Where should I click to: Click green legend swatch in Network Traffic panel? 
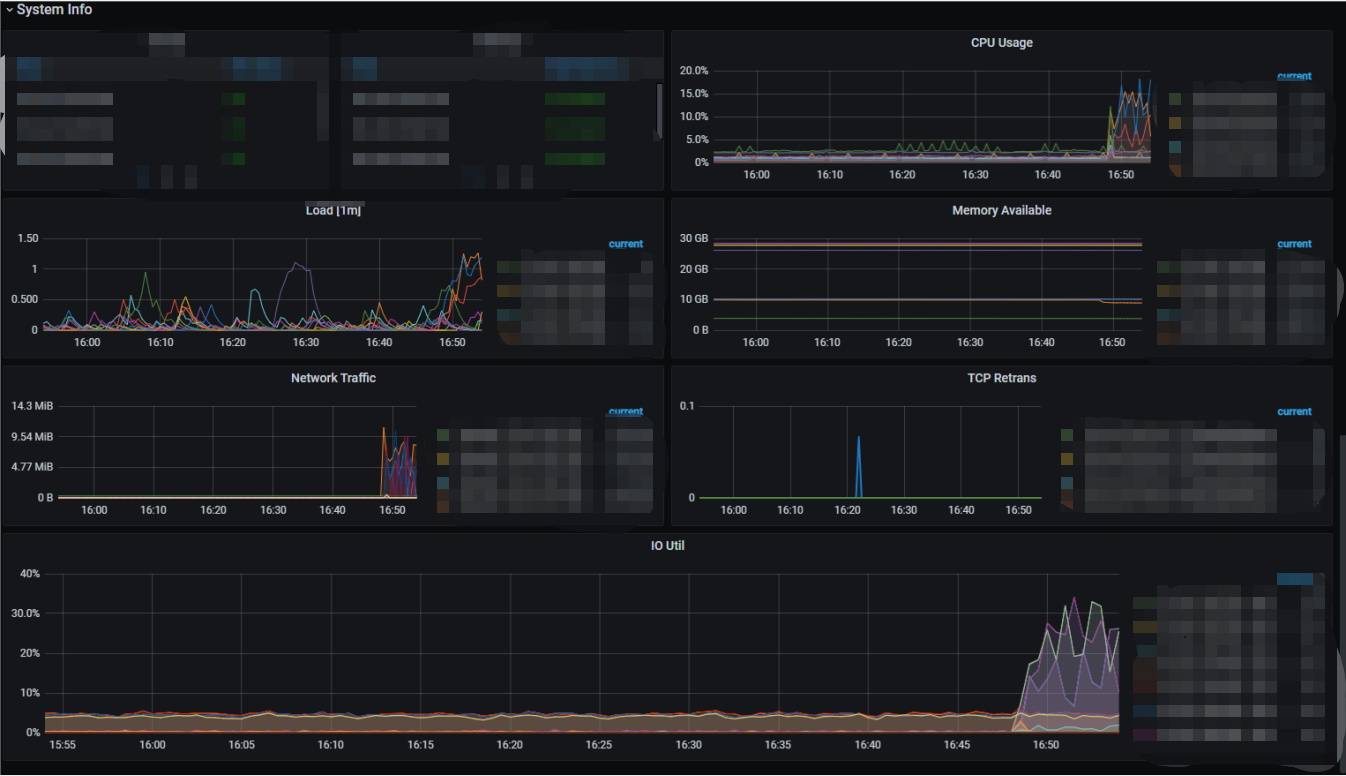point(443,435)
